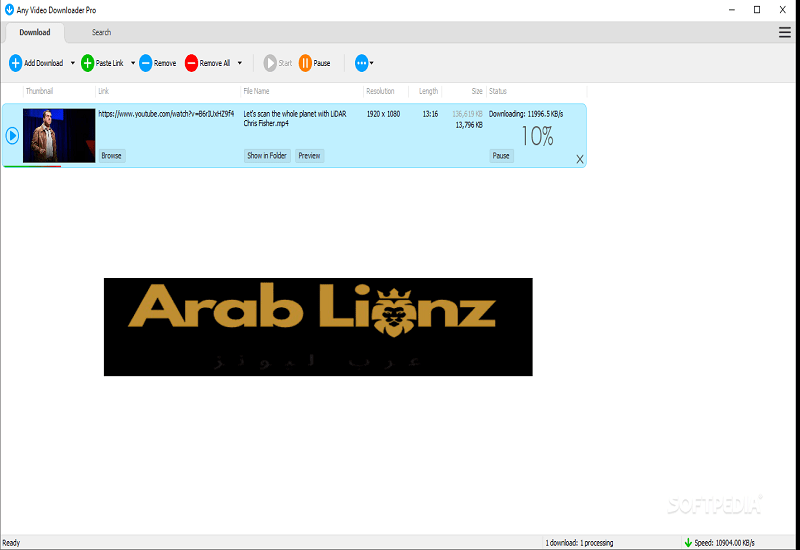
Task: Click the Thumbnail column header
Action: click(39, 91)
